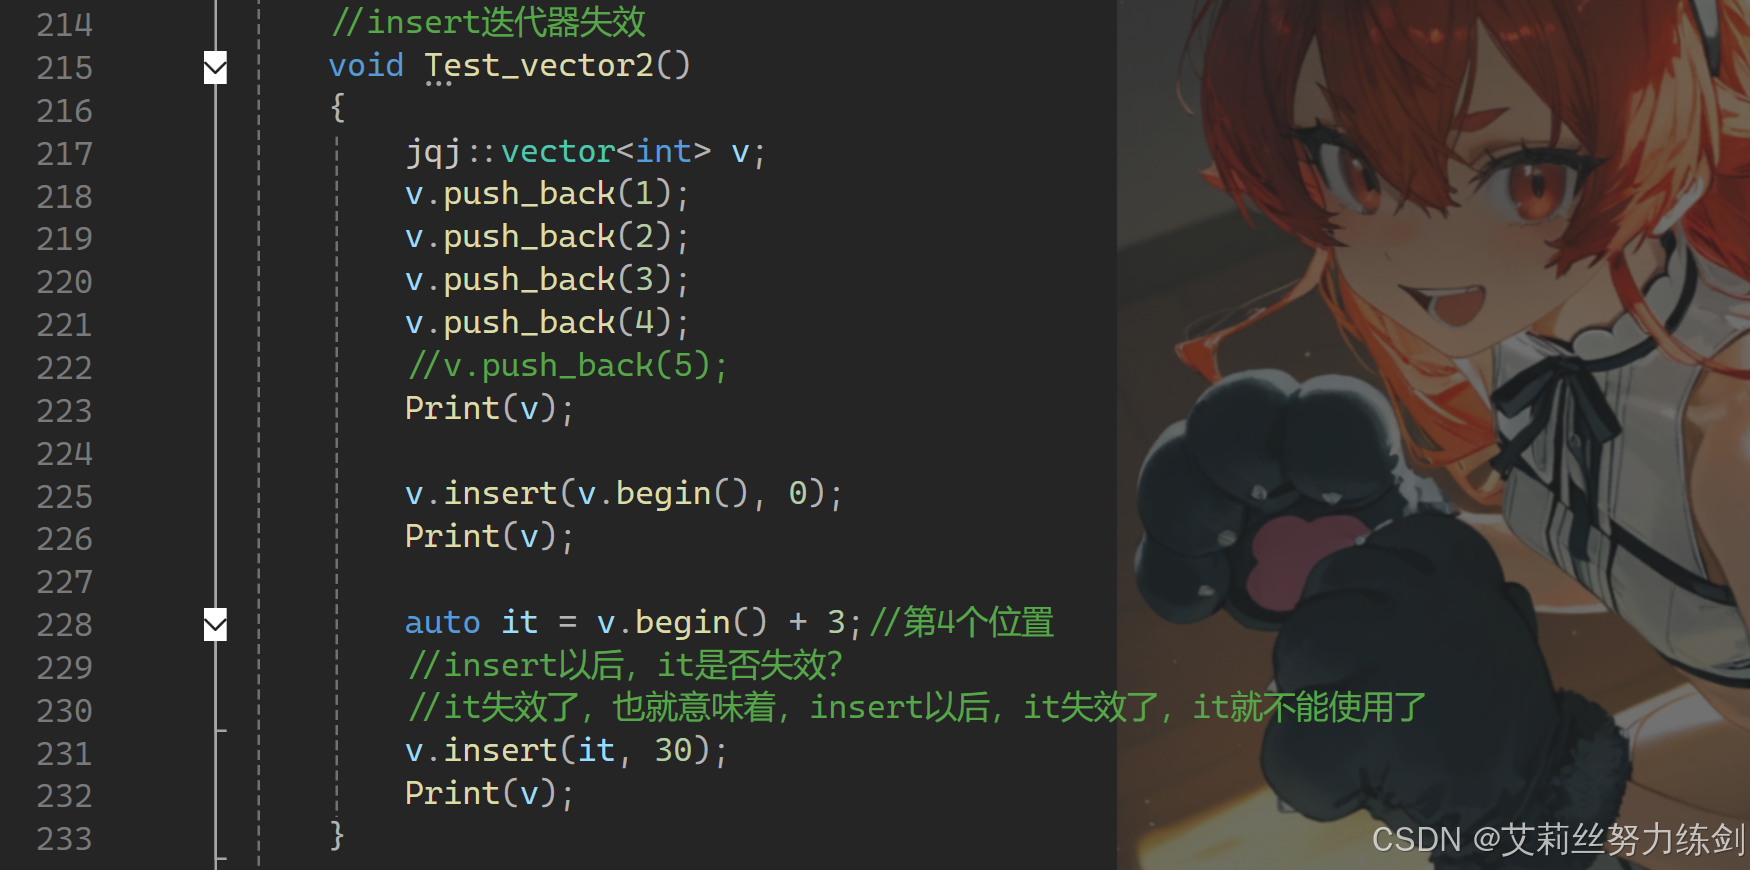1750x870 pixels.
Task: Collapse the Test_vector2 function fold arrow
Action: coord(215,68)
